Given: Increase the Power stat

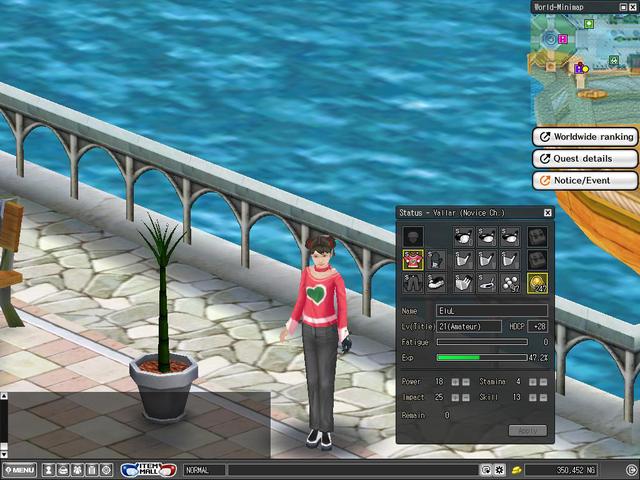Looking at the screenshot, I should click(455, 382).
